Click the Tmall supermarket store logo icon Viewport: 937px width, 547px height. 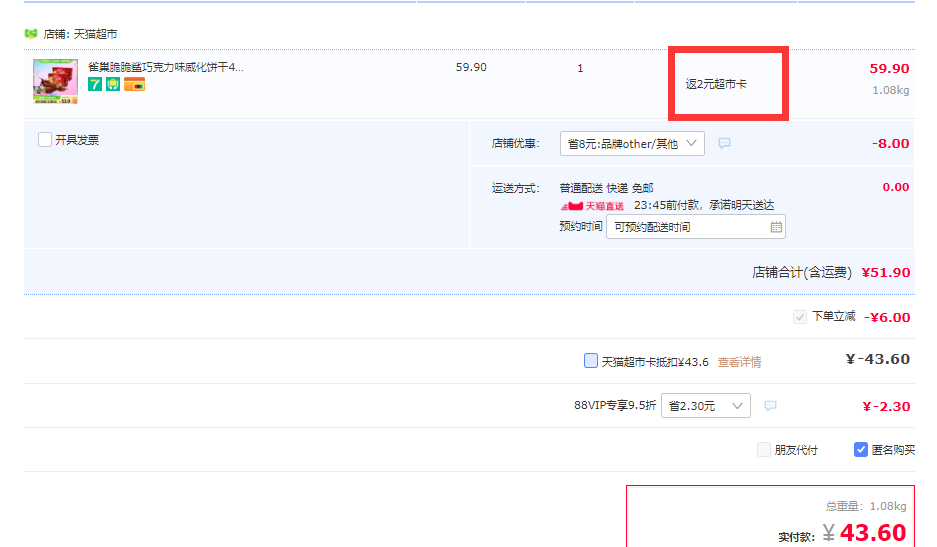pyautogui.click(x=30, y=33)
